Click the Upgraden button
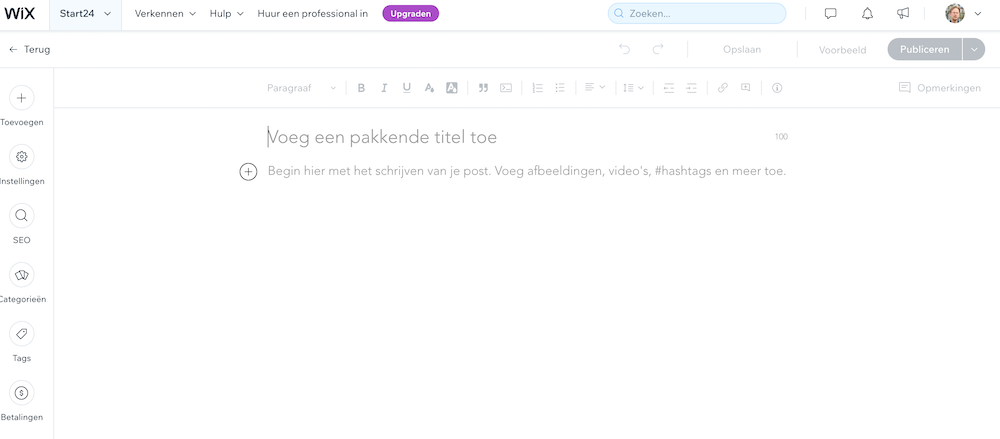Screen dimensions: 1000x439 (x=410, y=14)
